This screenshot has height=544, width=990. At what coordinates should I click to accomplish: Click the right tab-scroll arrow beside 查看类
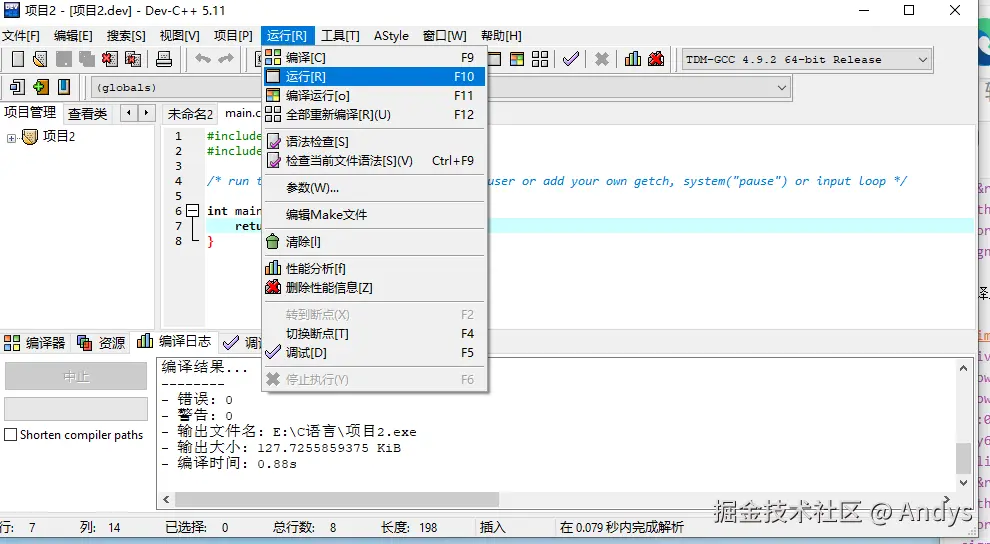click(x=146, y=113)
